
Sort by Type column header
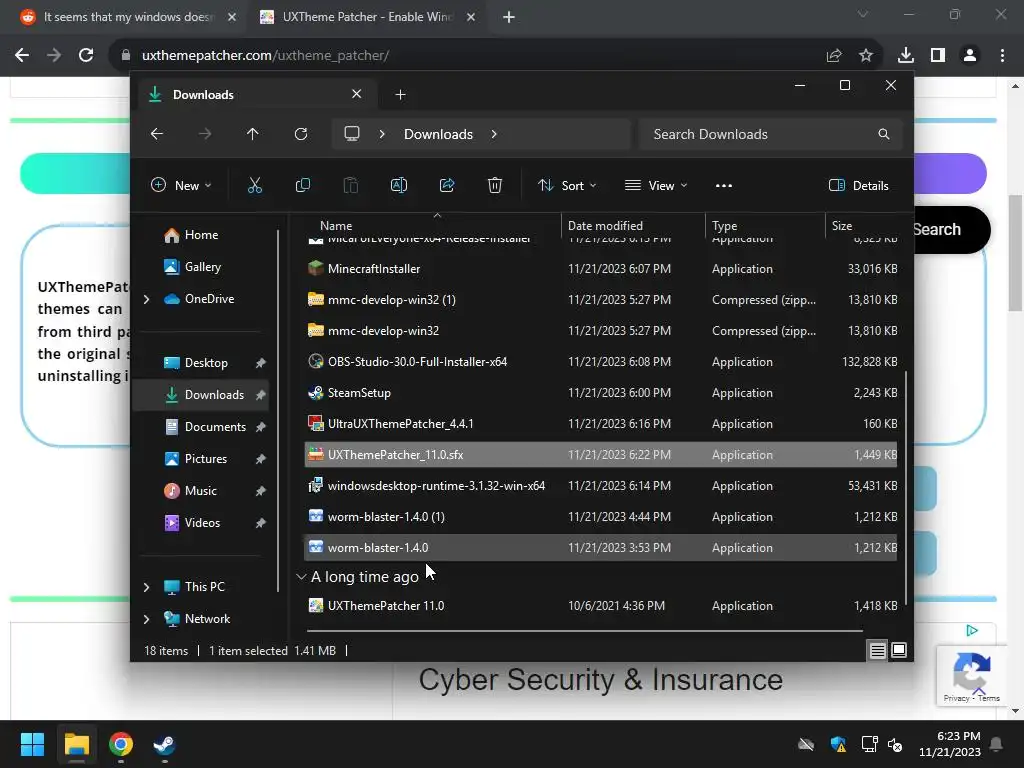[x=765, y=225]
